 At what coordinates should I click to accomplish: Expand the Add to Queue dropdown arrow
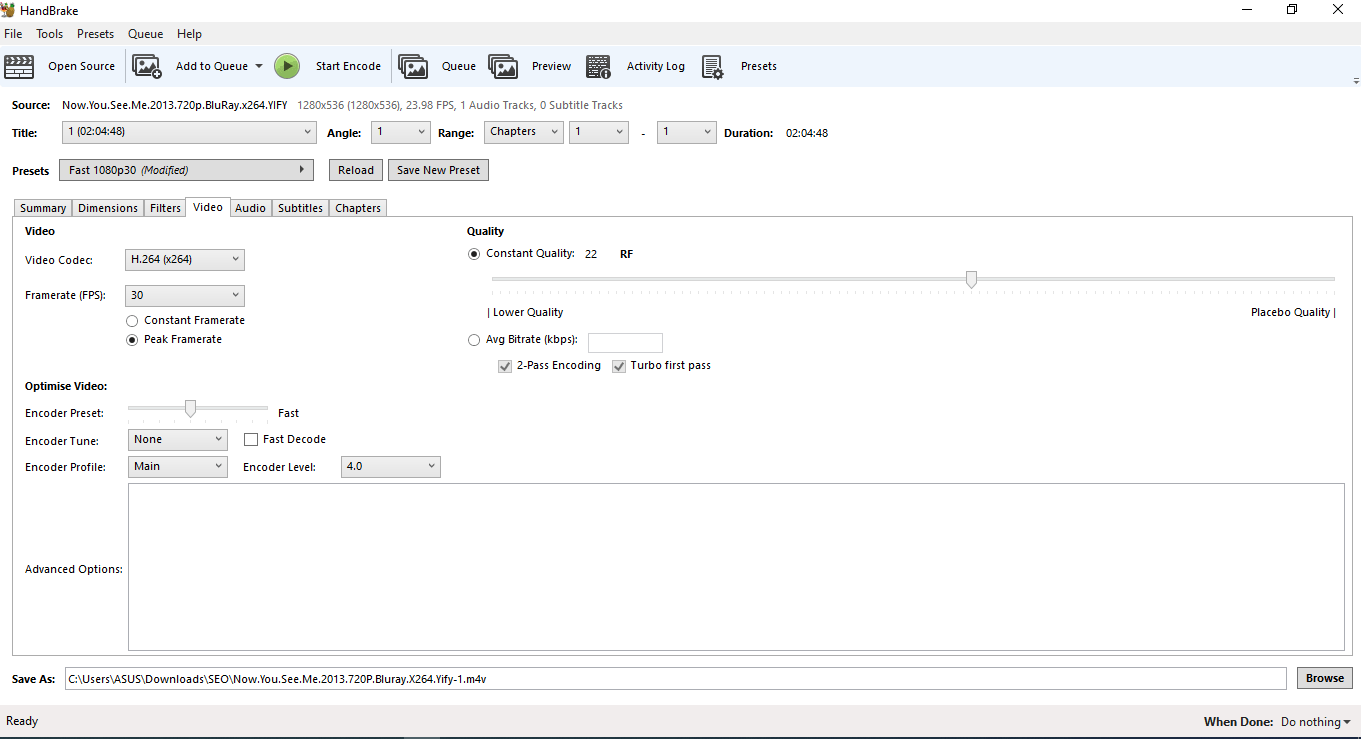259,66
